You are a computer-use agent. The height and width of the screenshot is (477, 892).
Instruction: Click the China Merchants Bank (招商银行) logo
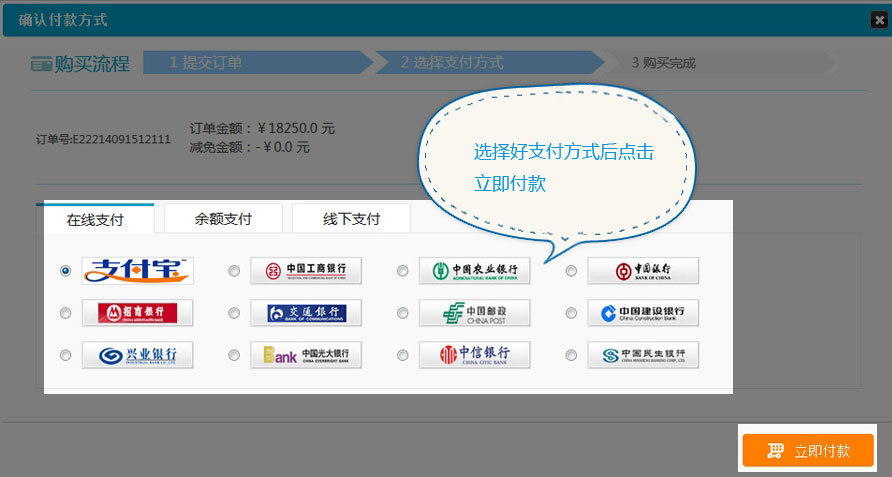point(137,313)
